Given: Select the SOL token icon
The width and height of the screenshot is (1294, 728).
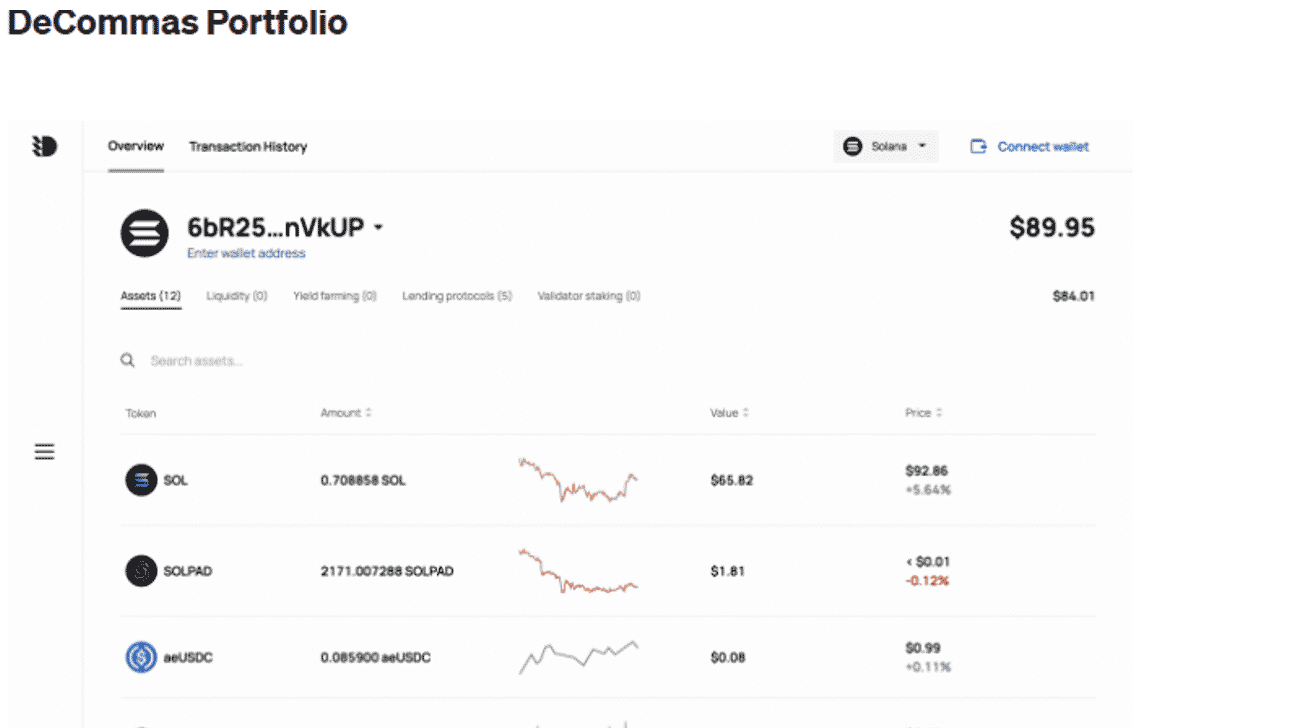Looking at the screenshot, I should coord(140,480).
